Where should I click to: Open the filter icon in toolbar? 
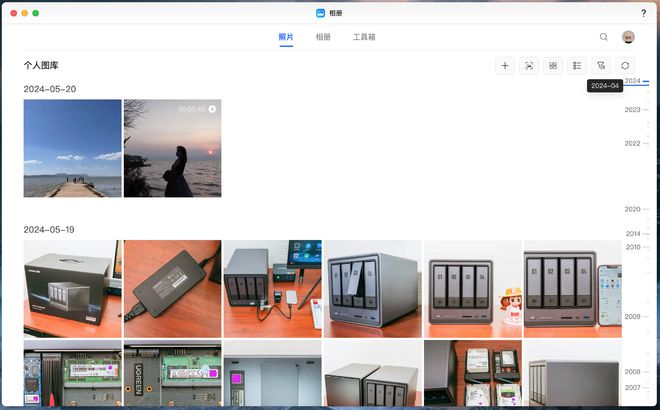tap(601, 66)
